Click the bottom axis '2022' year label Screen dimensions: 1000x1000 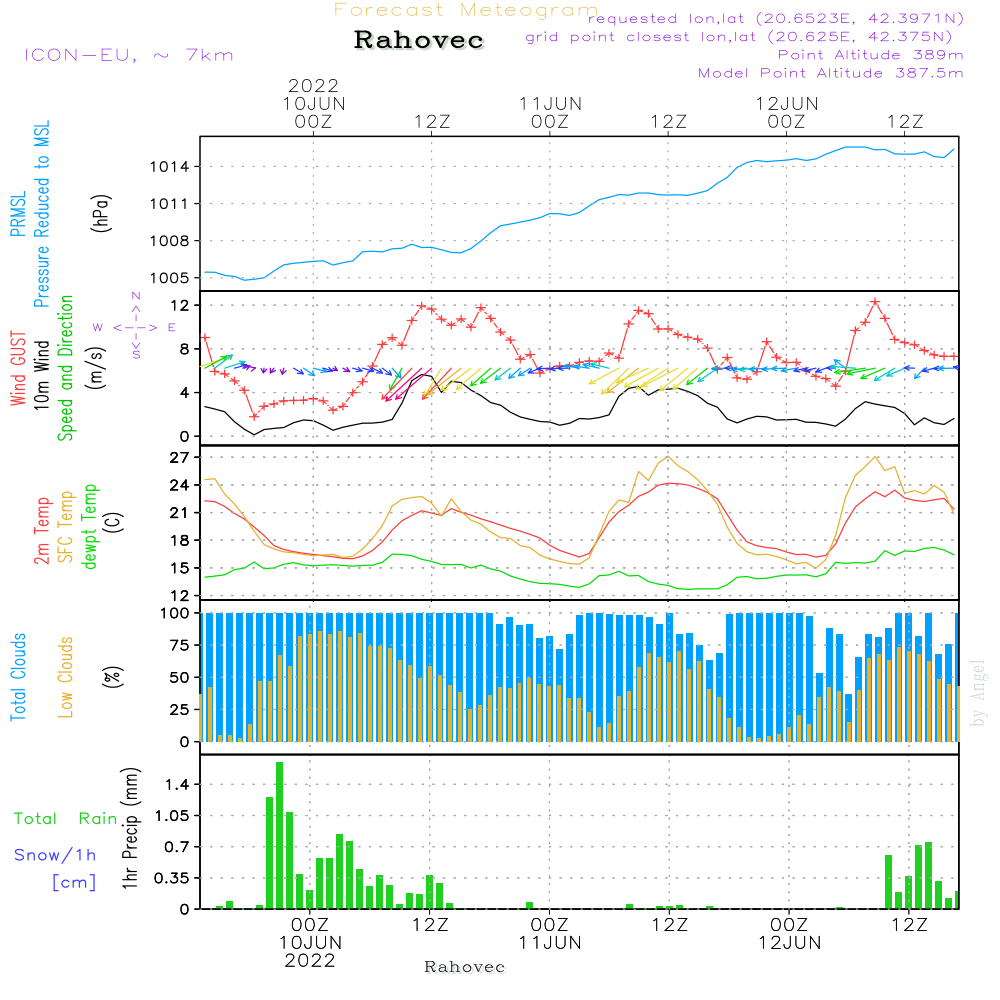coord(310,961)
